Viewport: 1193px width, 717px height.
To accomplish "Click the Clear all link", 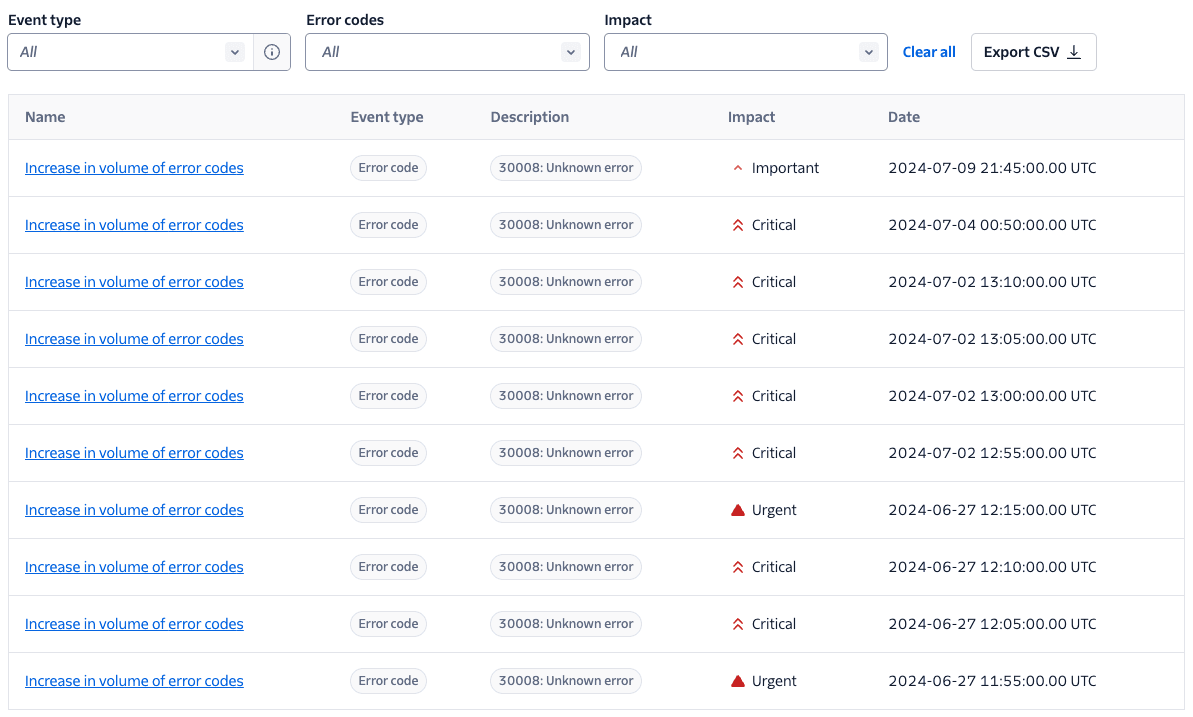I will click(x=928, y=51).
